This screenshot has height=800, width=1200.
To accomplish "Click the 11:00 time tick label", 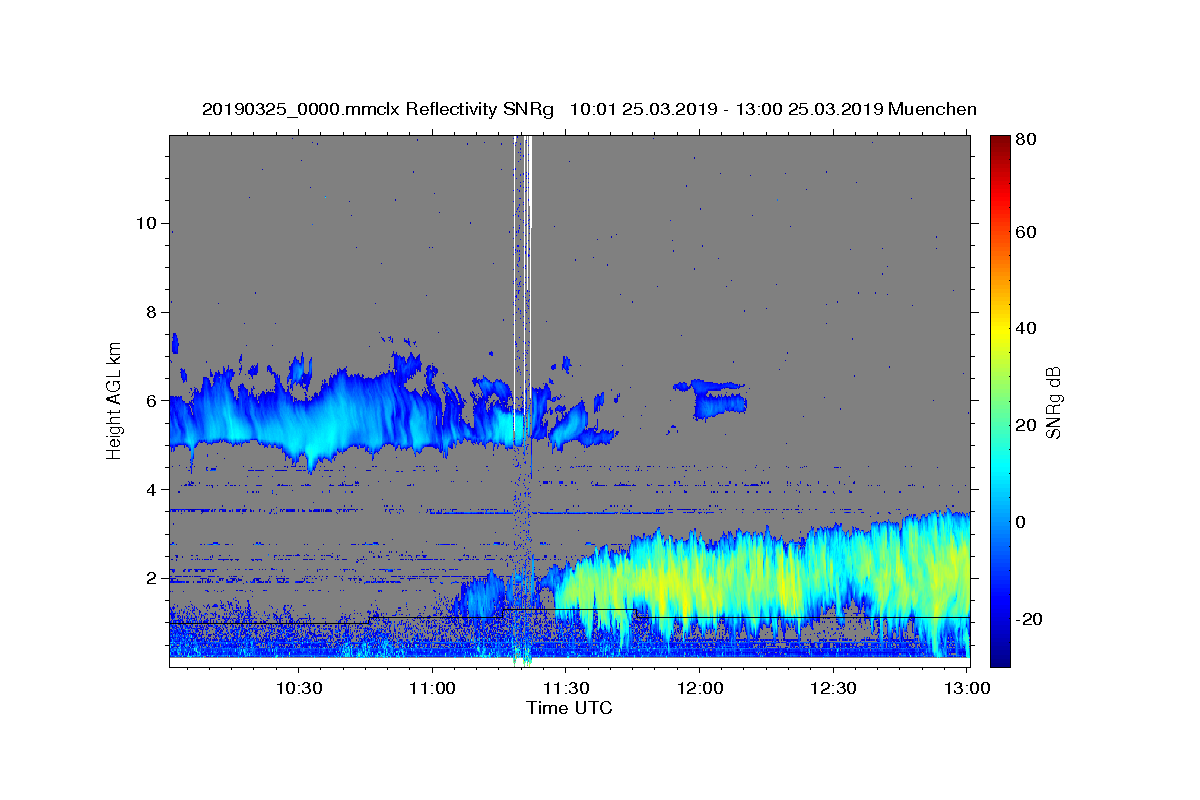I will click(x=433, y=688).
